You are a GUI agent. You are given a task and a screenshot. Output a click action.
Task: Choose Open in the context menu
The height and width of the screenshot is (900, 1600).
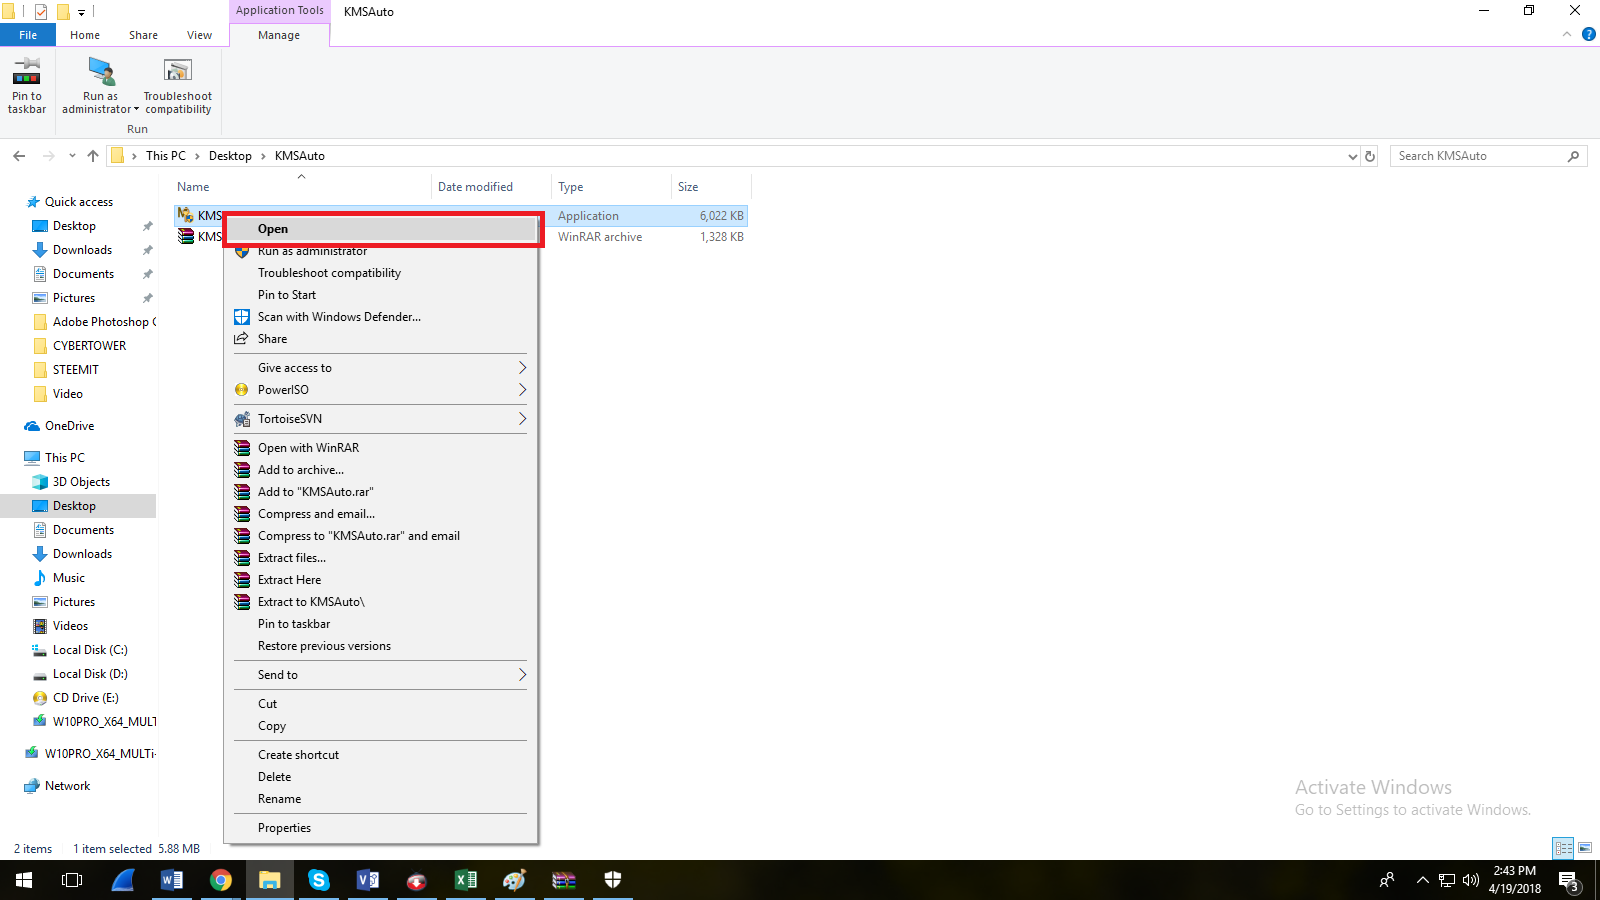coord(381,229)
